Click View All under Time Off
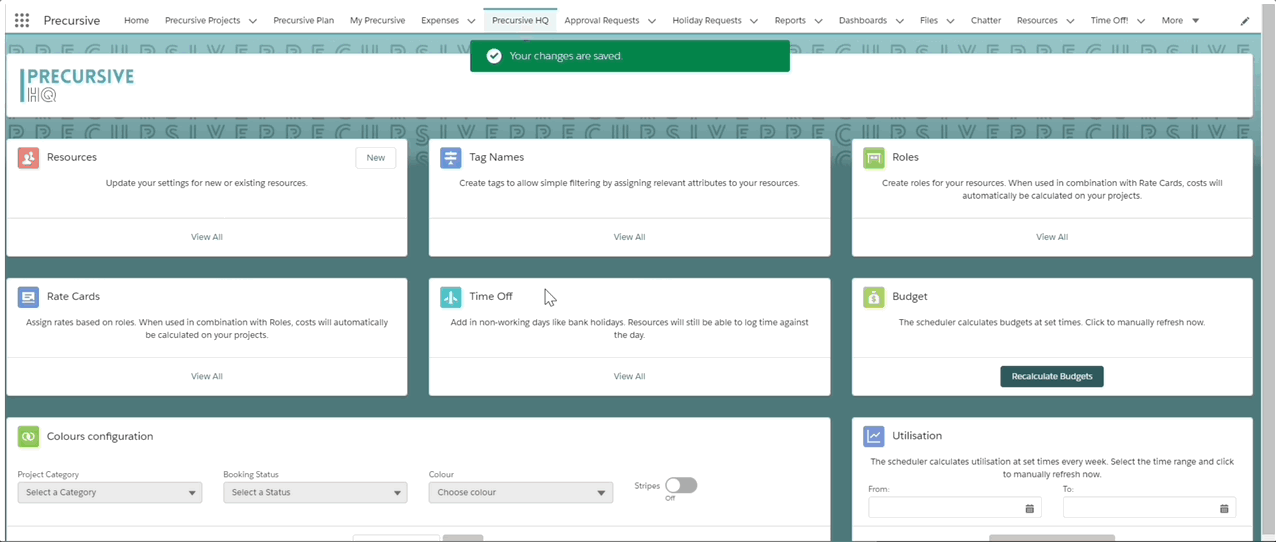Screen dimensions: 1276x542 point(629,376)
